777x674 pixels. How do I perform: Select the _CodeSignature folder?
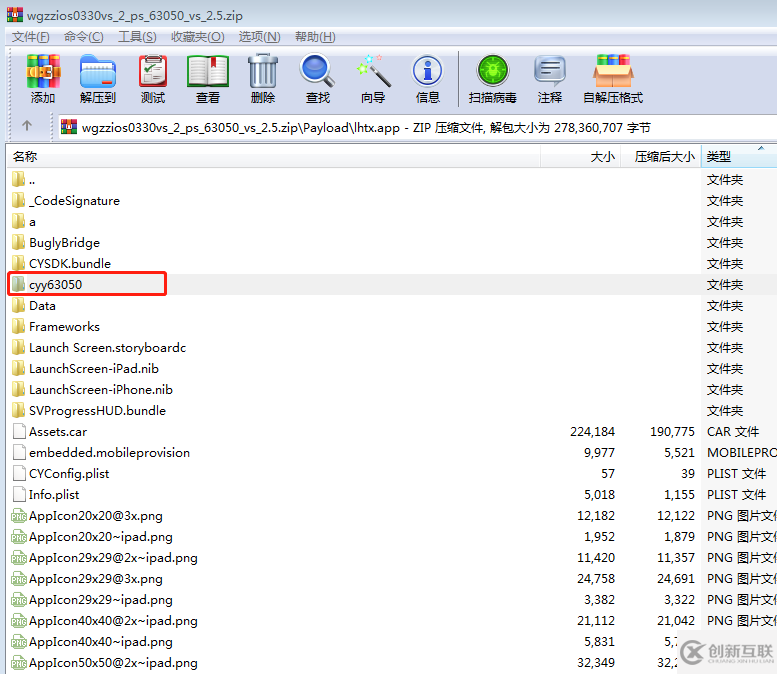point(65,201)
